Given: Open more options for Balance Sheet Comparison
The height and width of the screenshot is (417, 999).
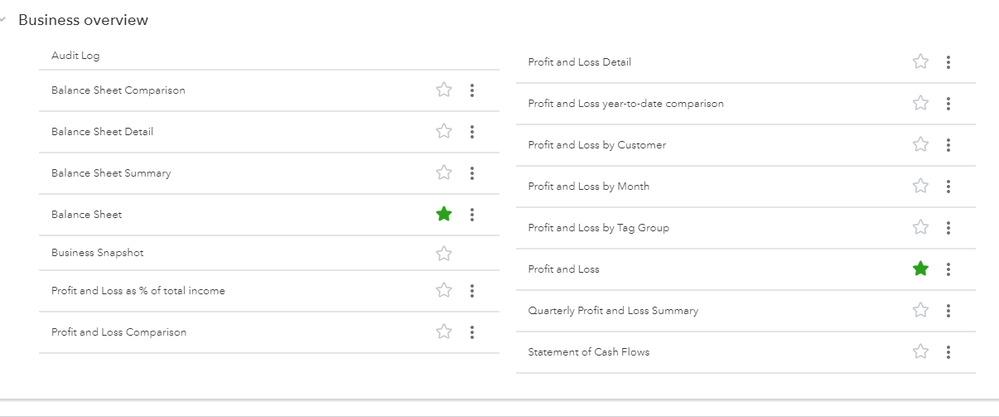Looking at the screenshot, I should click(472, 90).
